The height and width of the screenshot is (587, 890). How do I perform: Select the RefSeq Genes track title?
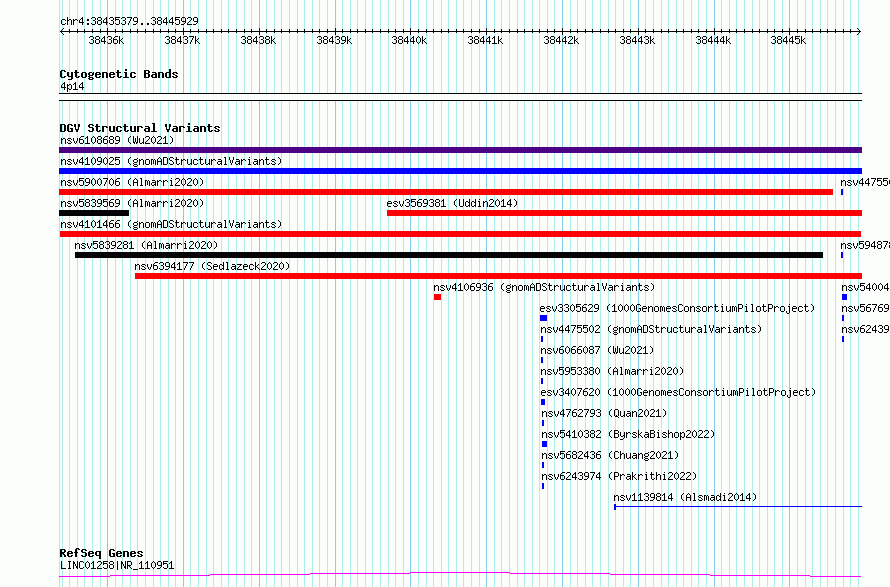coord(102,553)
